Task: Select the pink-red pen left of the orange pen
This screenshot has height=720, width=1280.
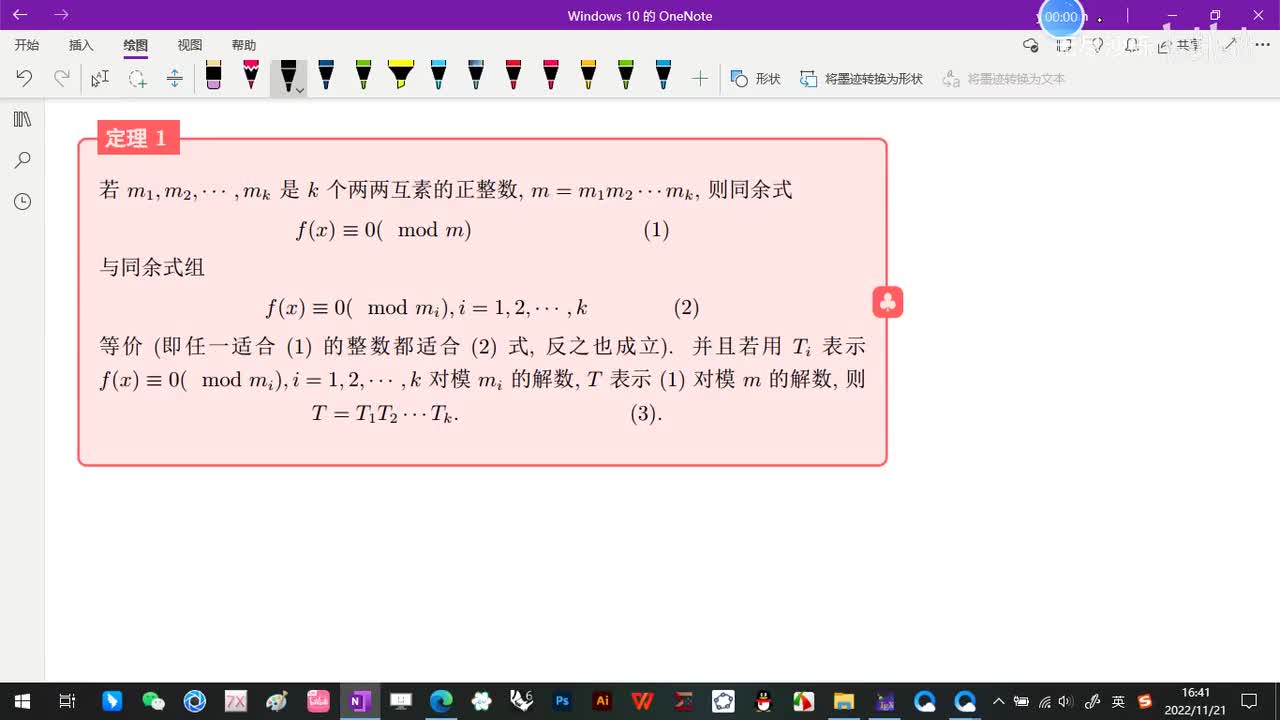Action: tap(551, 75)
